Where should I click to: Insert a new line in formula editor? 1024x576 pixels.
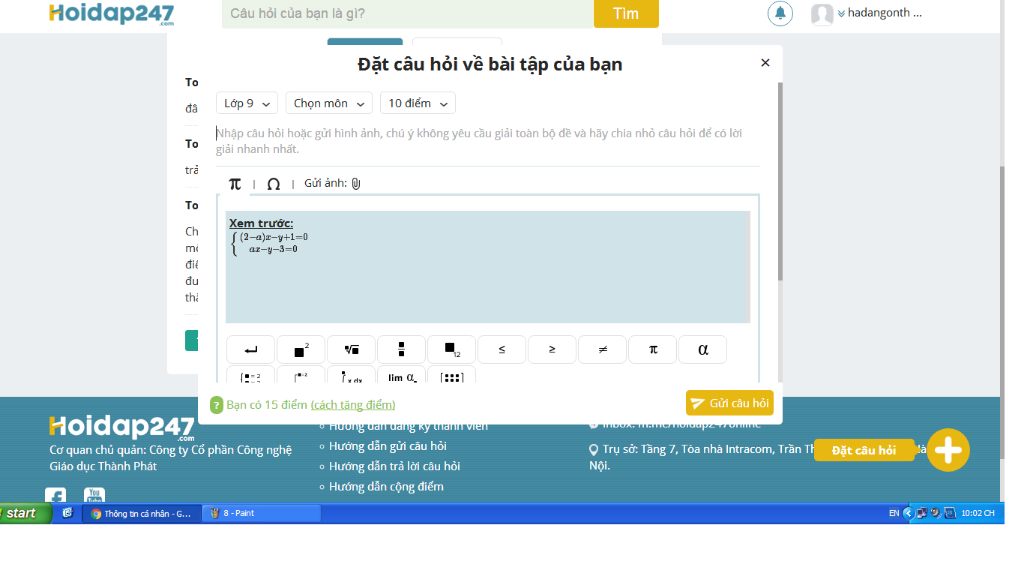coord(250,349)
